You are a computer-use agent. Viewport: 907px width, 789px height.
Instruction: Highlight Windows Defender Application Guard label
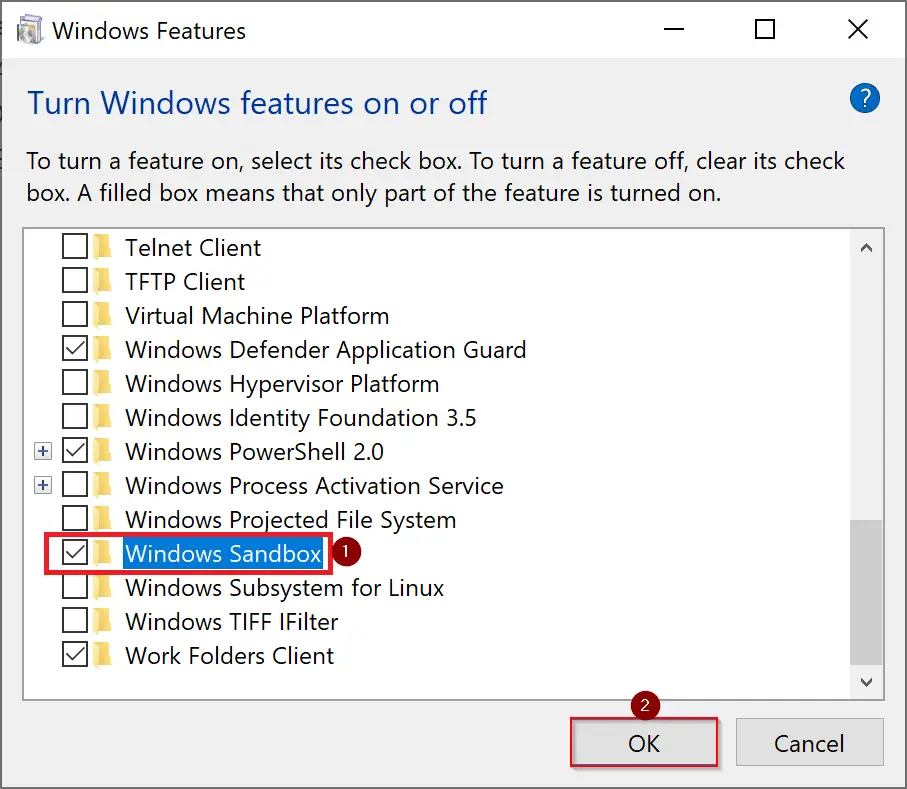click(326, 351)
